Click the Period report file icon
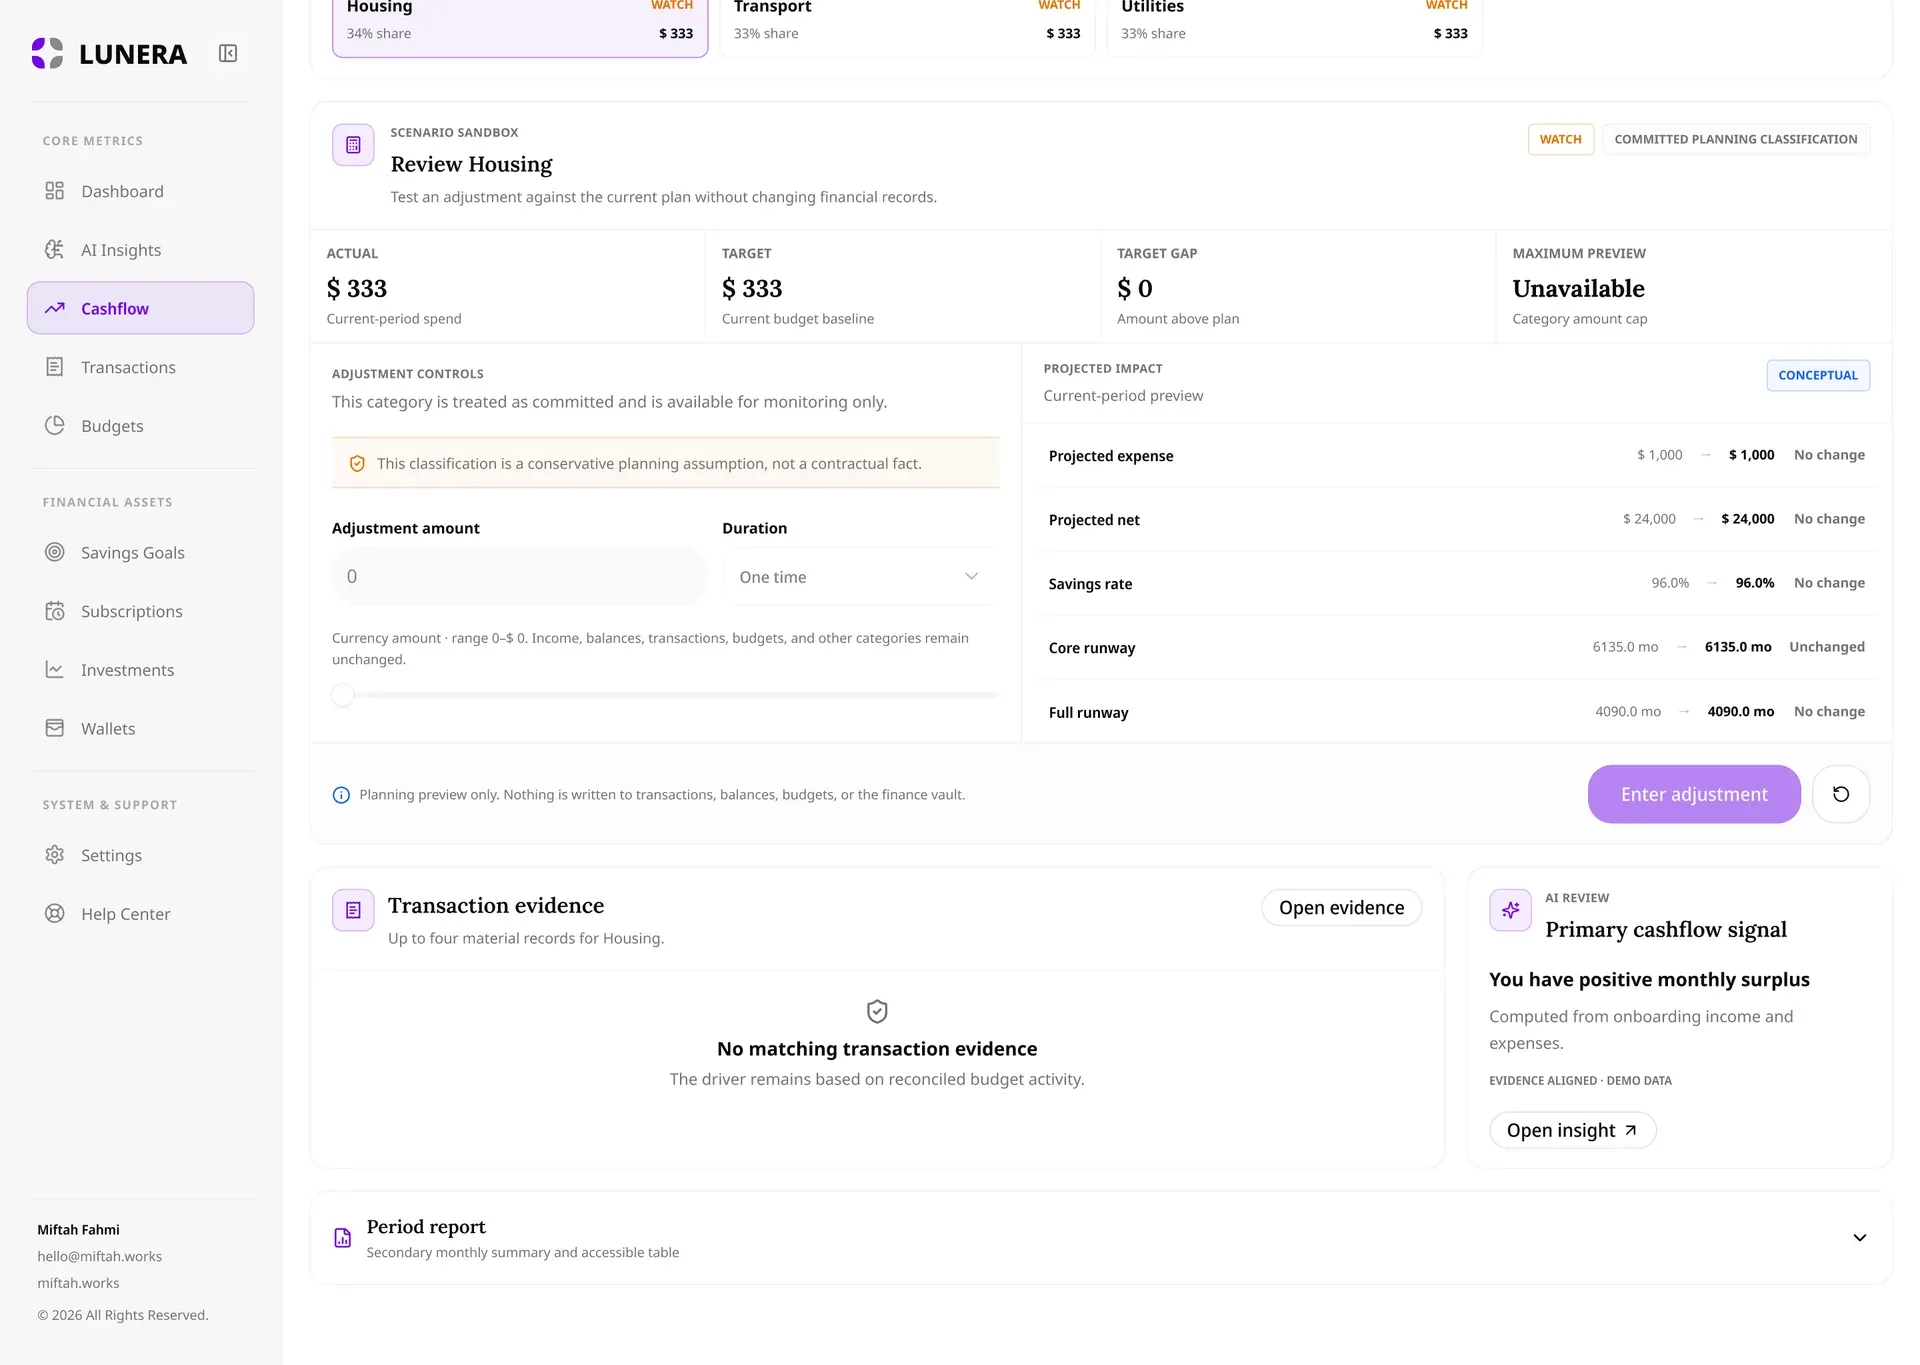Viewport: 1920px width, 1365px height. [x=342, y=1238]
